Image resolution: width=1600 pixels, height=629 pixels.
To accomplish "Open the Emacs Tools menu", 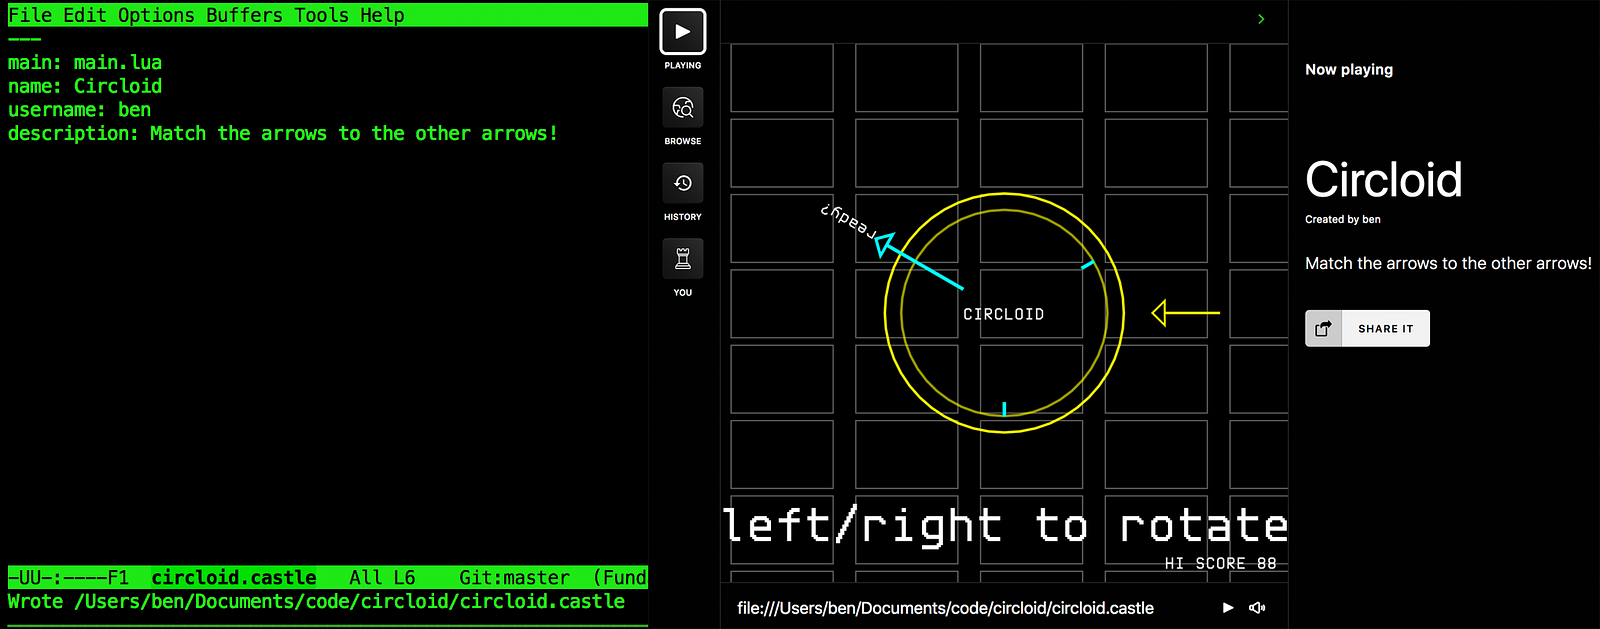I will (x=321, y=15).
